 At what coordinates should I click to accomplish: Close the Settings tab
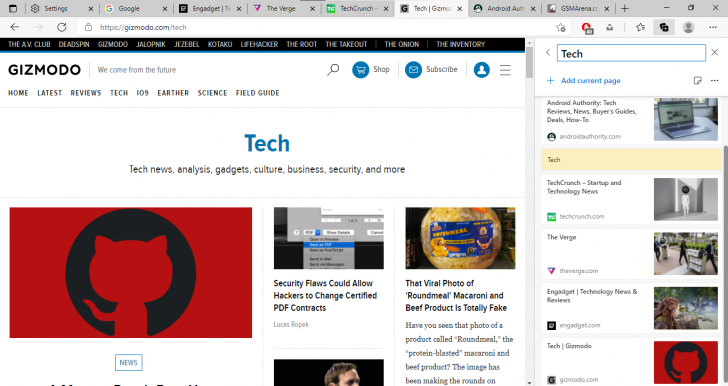[x=91, y=8]
